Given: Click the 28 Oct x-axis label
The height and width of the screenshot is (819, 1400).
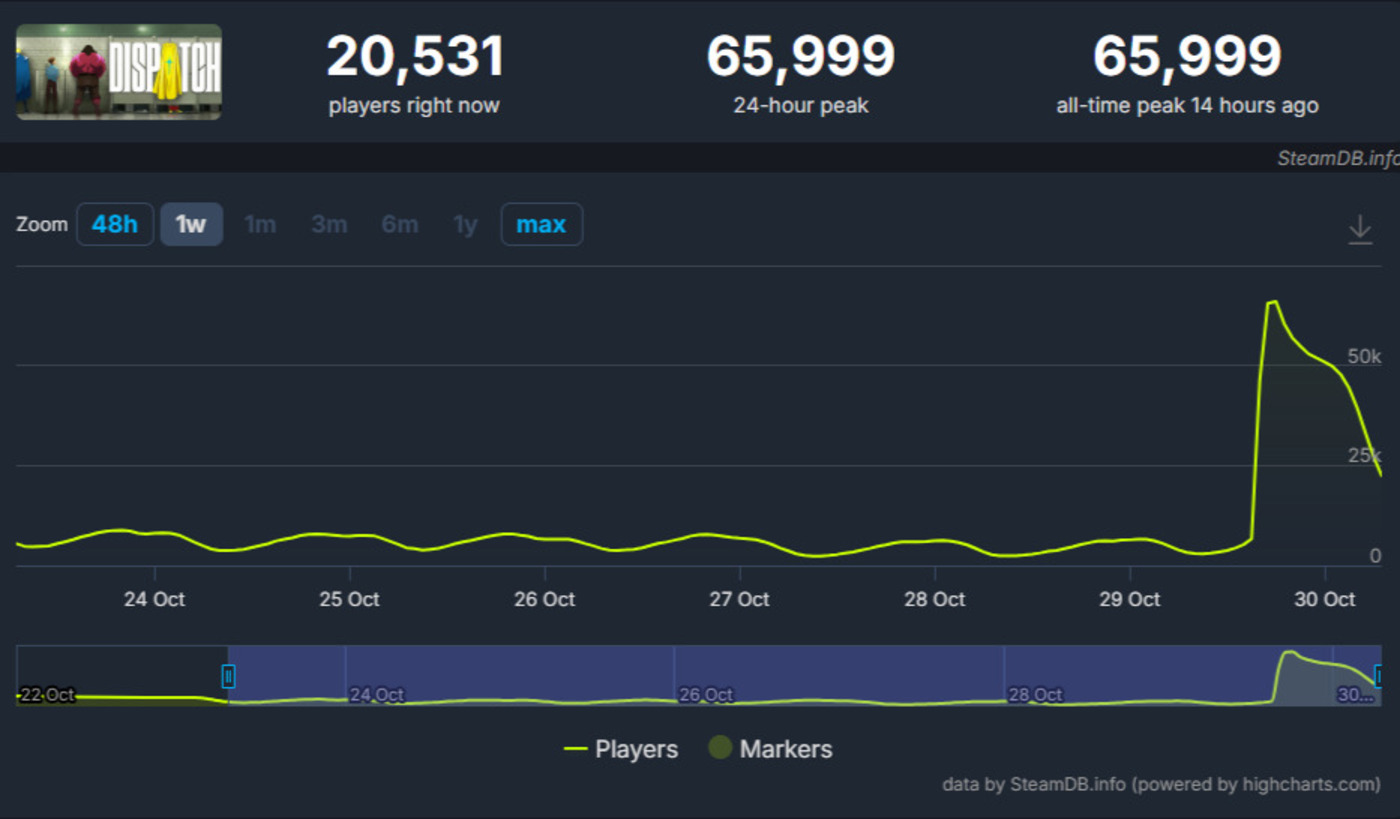Looking at the screenshot, I should (x=935, y=599).
